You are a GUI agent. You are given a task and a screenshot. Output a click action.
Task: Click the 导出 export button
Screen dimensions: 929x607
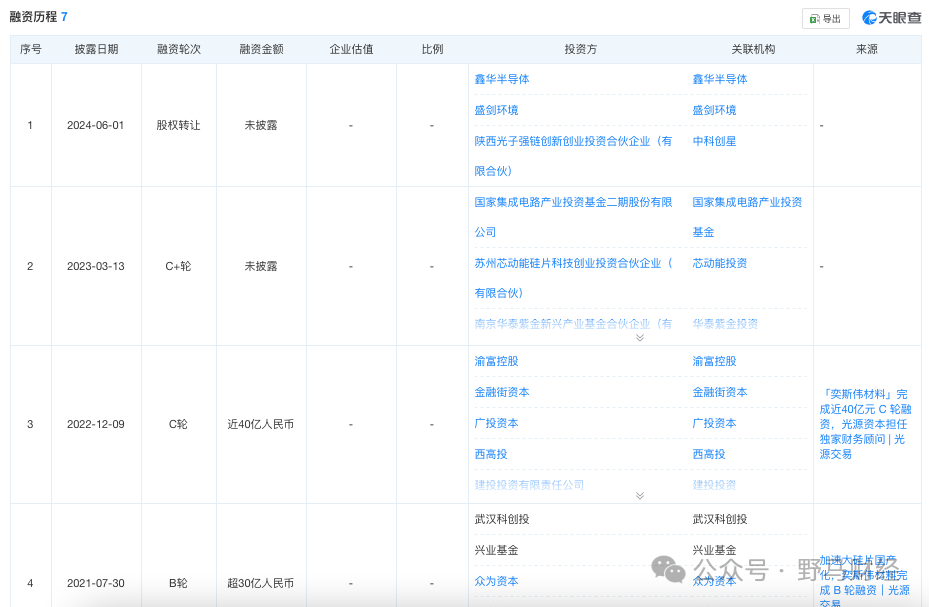click(825, 18)
